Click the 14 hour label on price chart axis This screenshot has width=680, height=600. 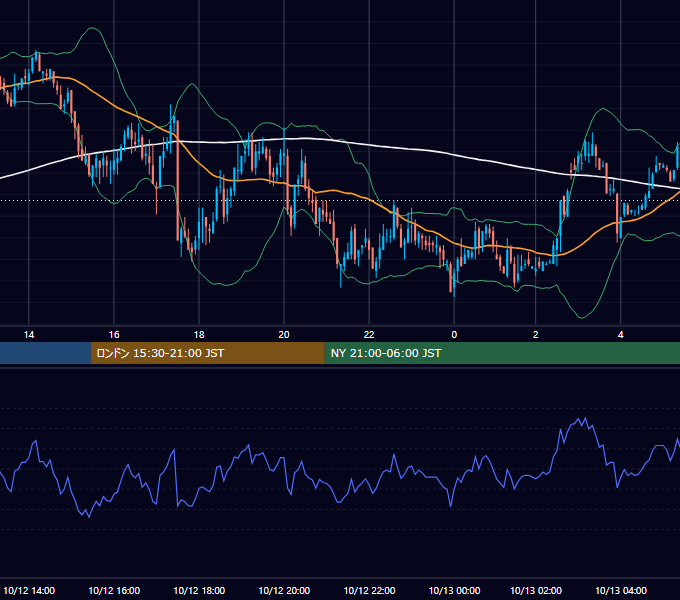pos(29,335)
